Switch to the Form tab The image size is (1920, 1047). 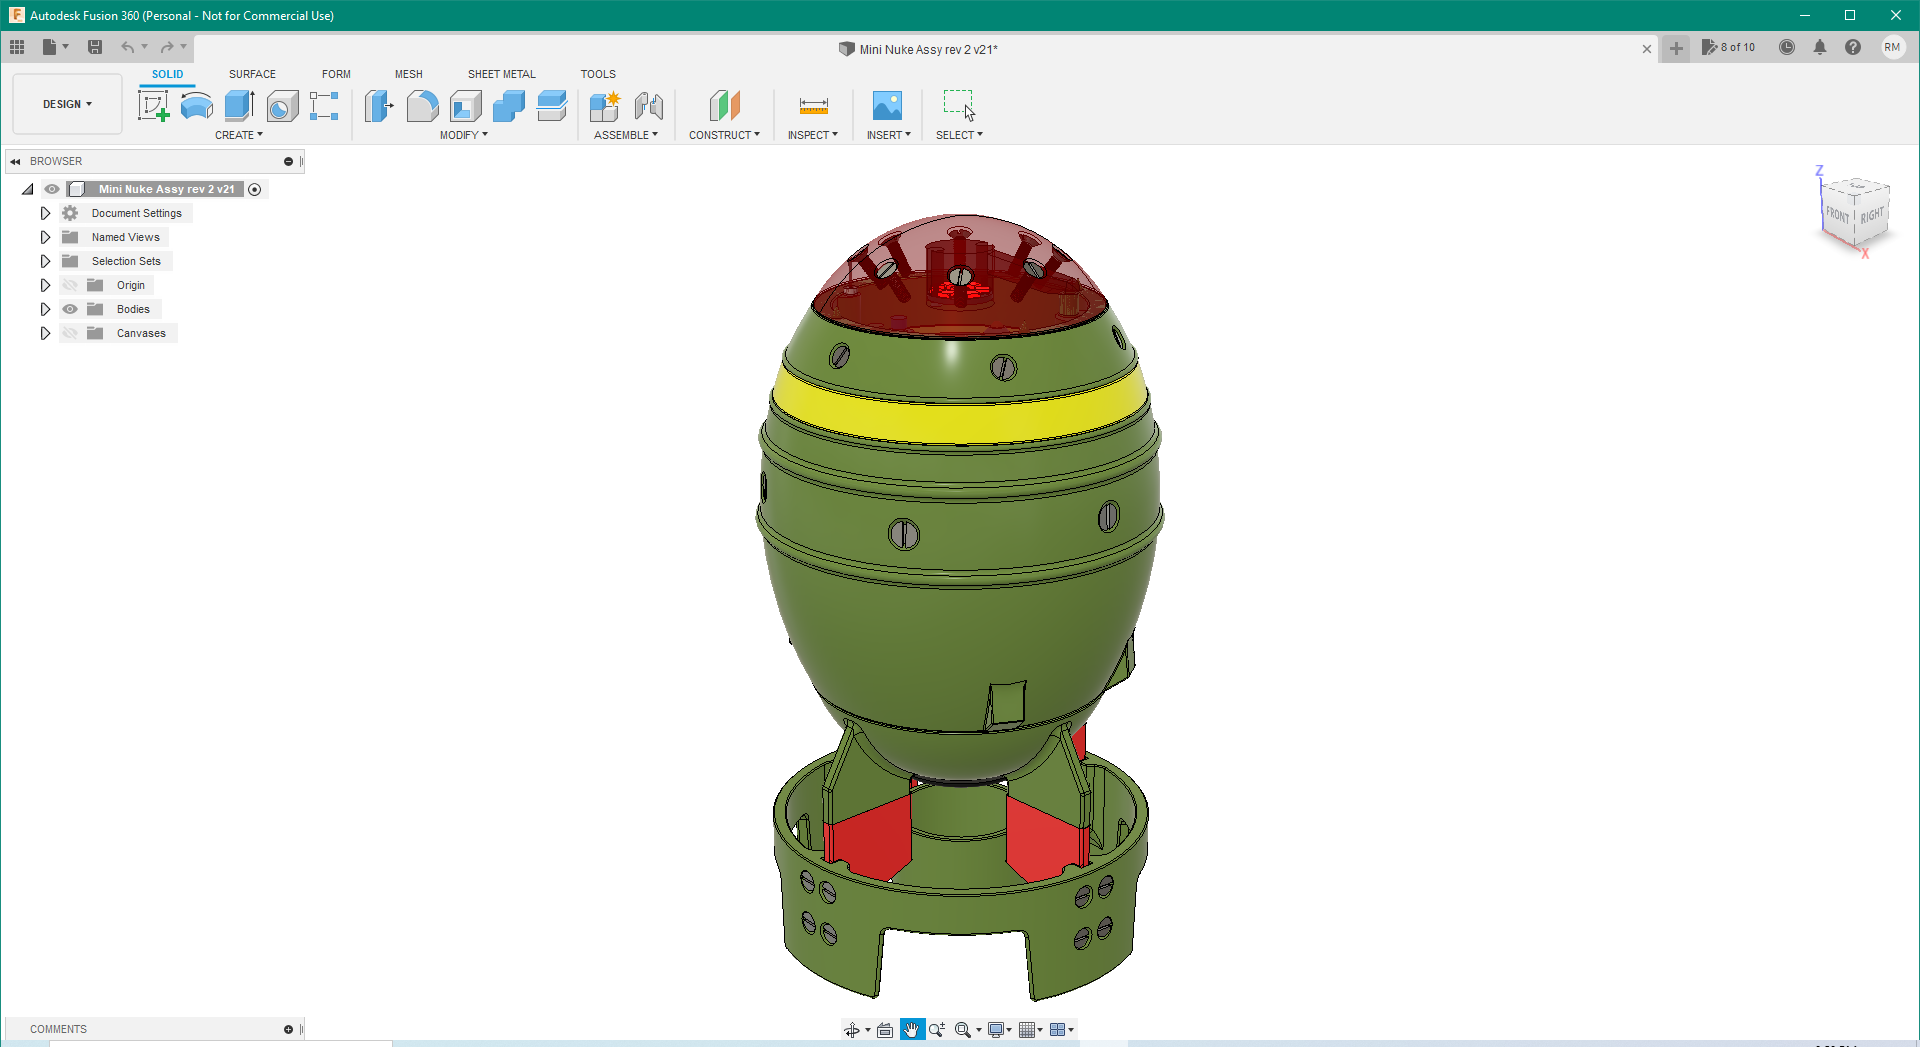[336, 74]
